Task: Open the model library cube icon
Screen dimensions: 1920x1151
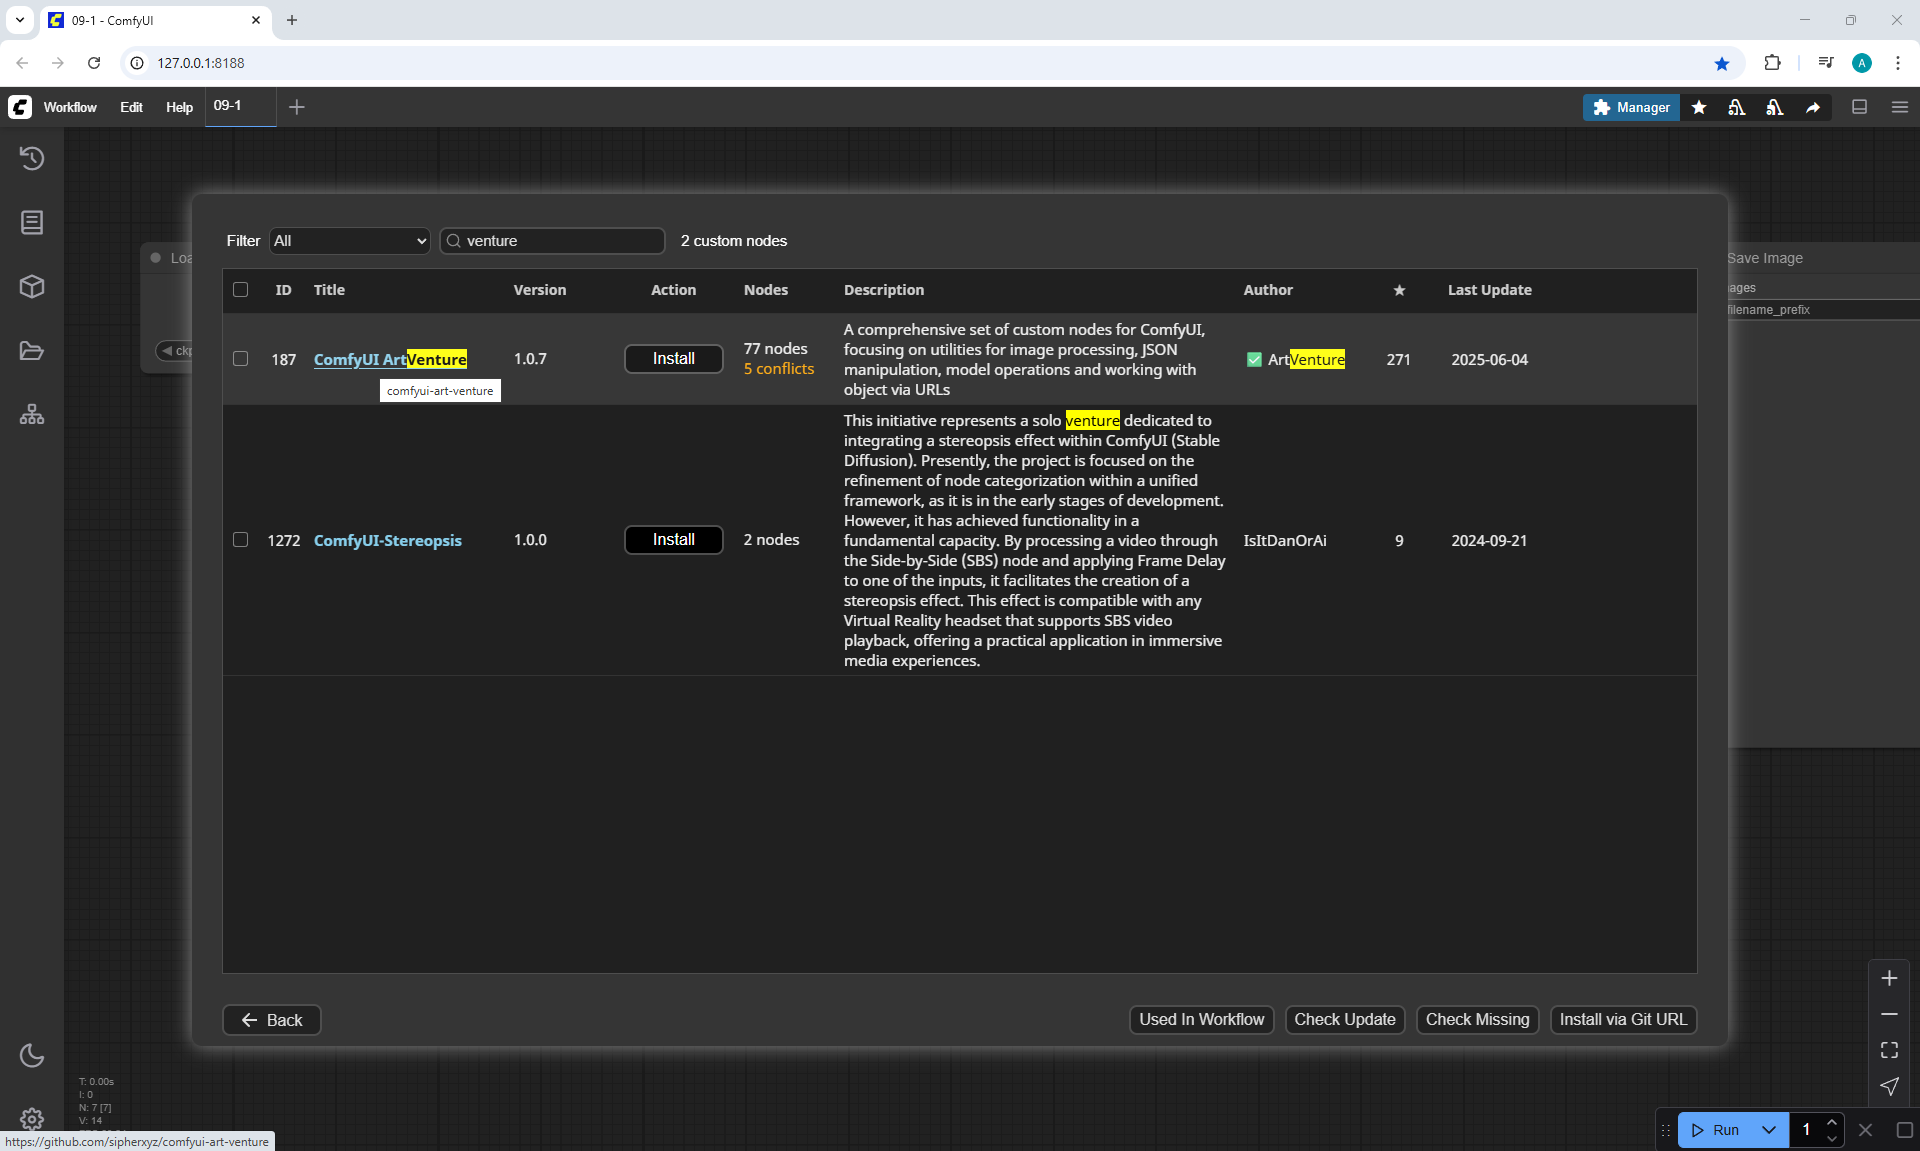Action: (x=32, y=287)
